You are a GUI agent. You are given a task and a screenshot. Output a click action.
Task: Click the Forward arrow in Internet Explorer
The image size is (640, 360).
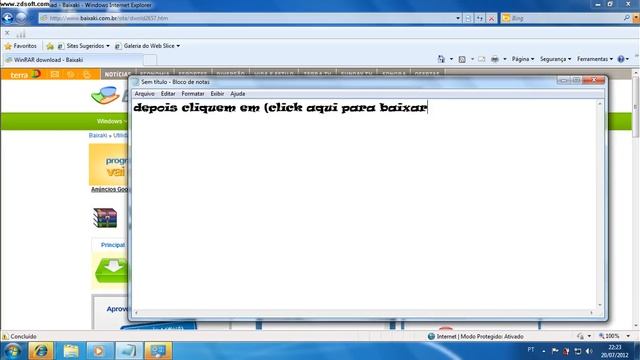pyautogui.click(x=21, y=18)
